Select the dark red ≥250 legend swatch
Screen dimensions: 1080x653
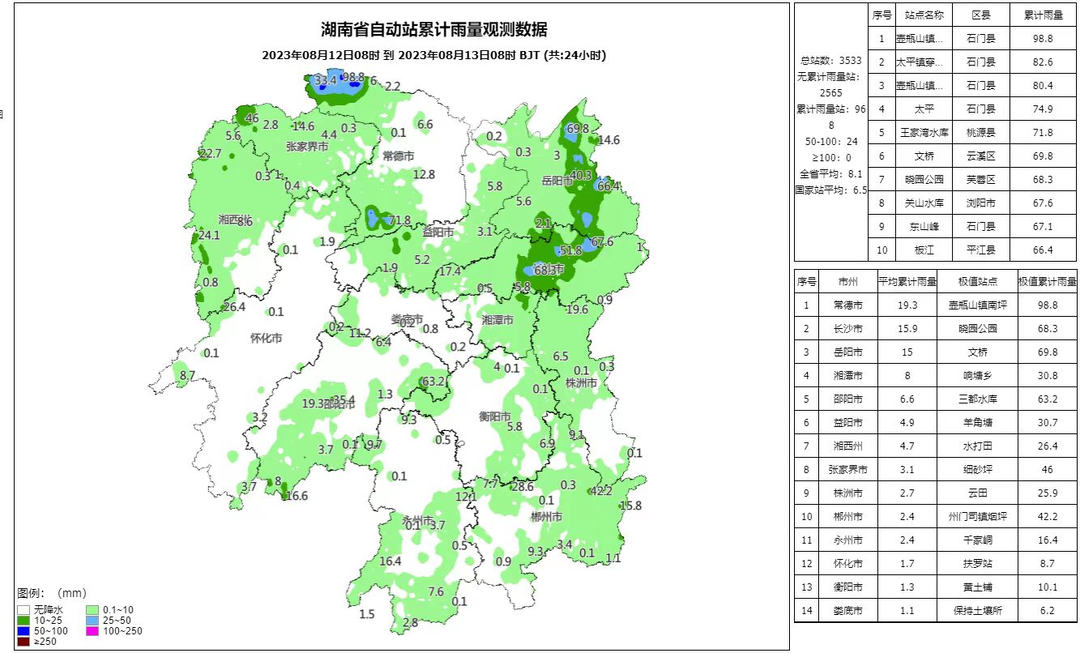(x=24, y=642)
